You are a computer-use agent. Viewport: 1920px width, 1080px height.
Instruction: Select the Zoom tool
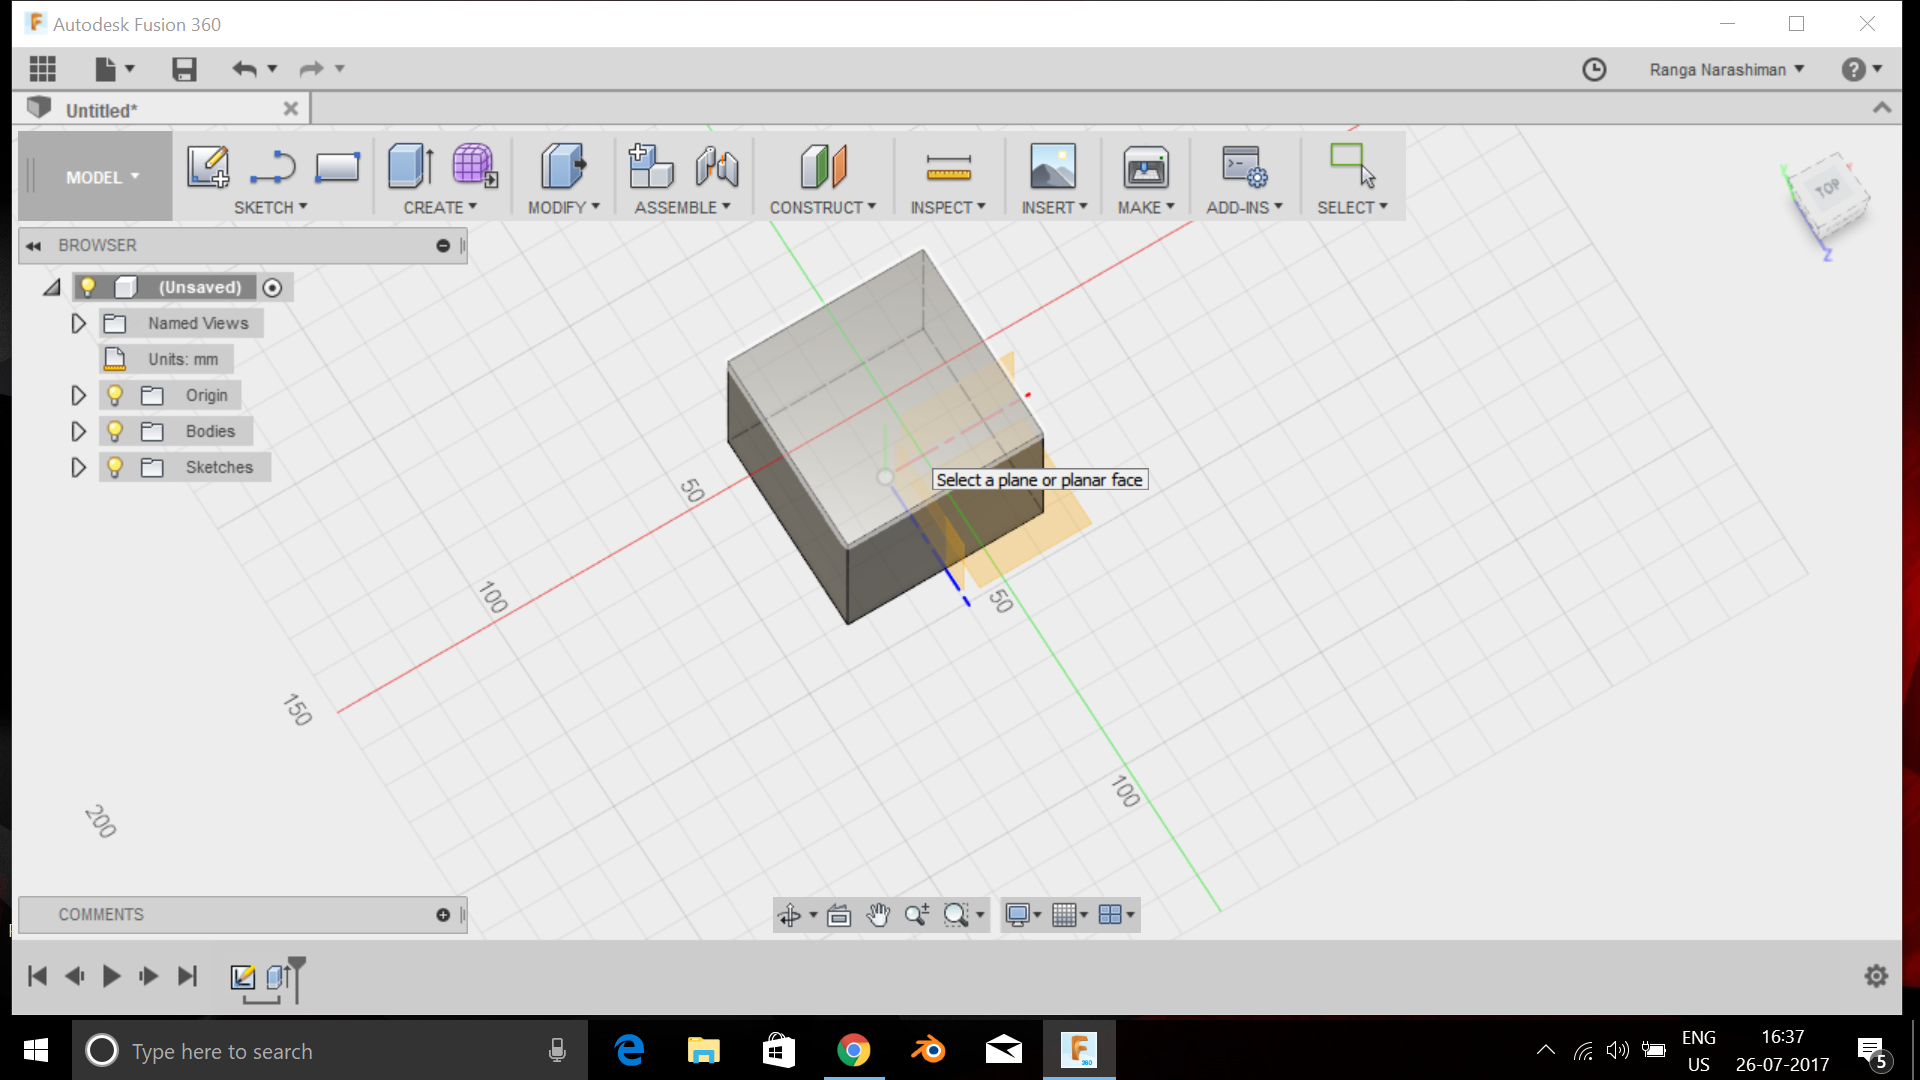(x=917, y=915)
